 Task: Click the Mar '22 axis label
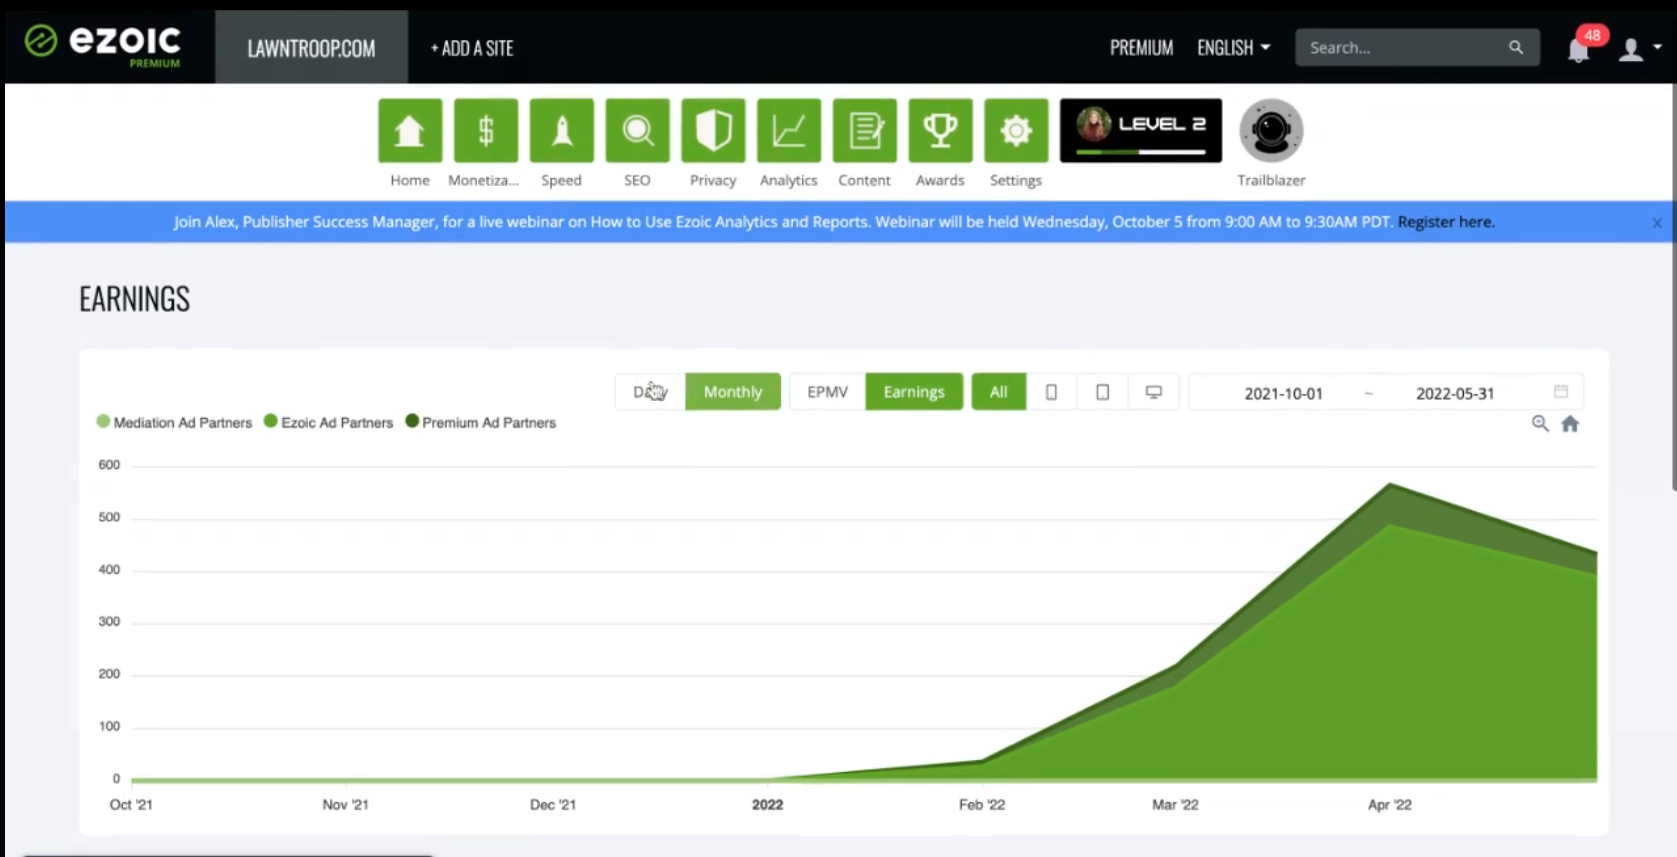1175,805
